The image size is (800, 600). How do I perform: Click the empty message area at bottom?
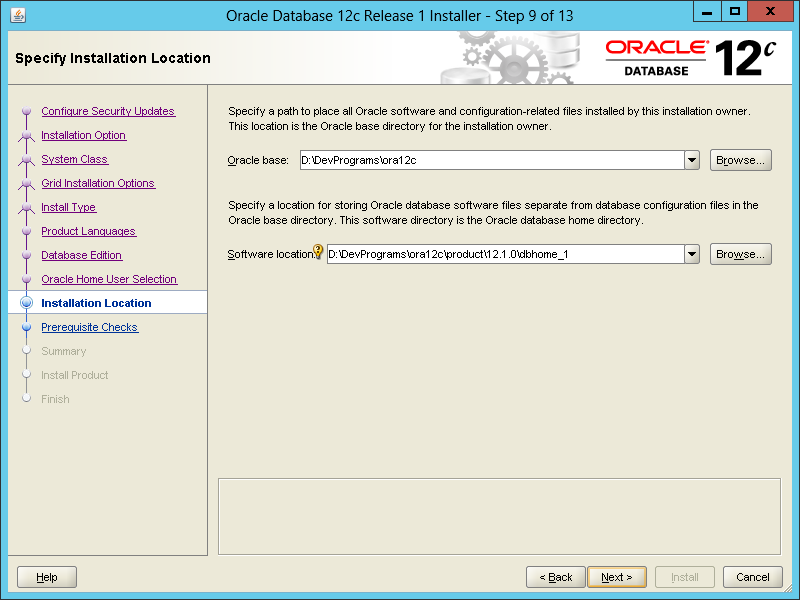(x=499, y=516)
